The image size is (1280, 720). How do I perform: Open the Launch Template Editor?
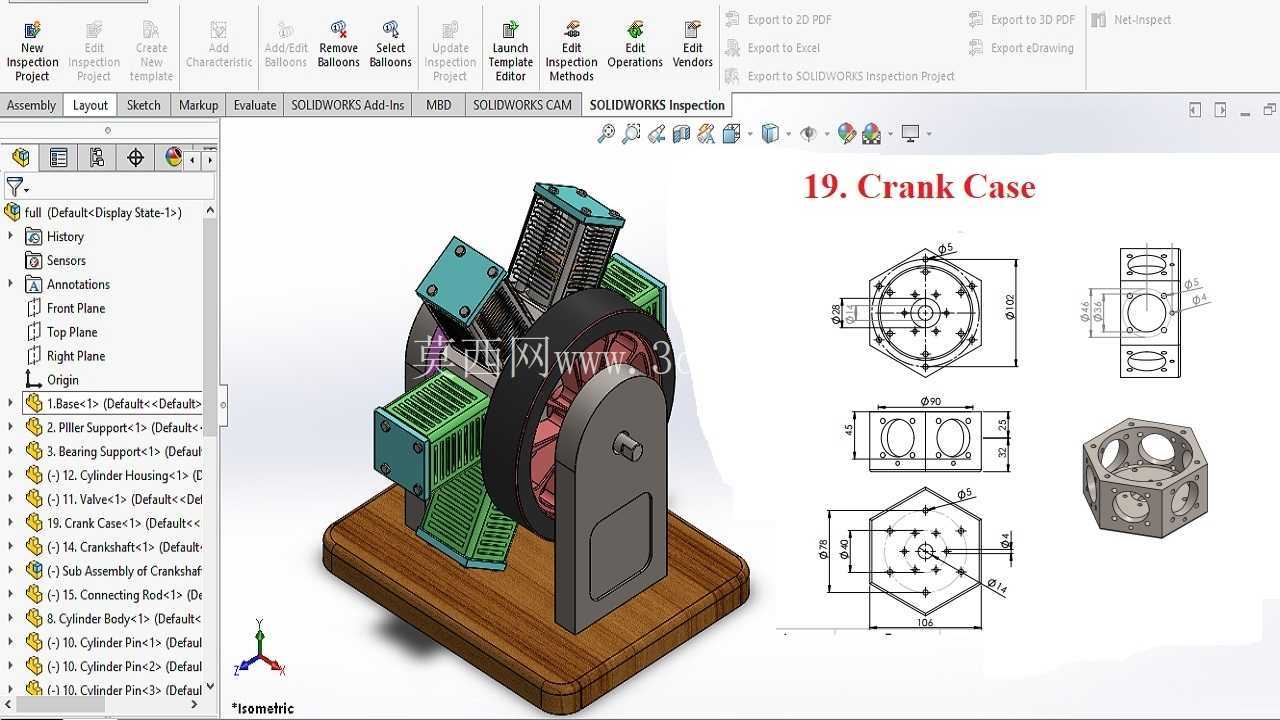point(510,50)
